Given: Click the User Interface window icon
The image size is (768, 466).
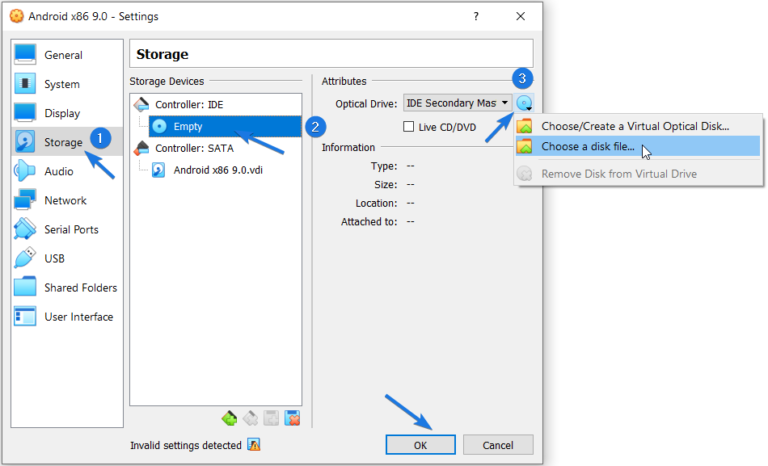Looking at the screenshot, I should [25, 316].
